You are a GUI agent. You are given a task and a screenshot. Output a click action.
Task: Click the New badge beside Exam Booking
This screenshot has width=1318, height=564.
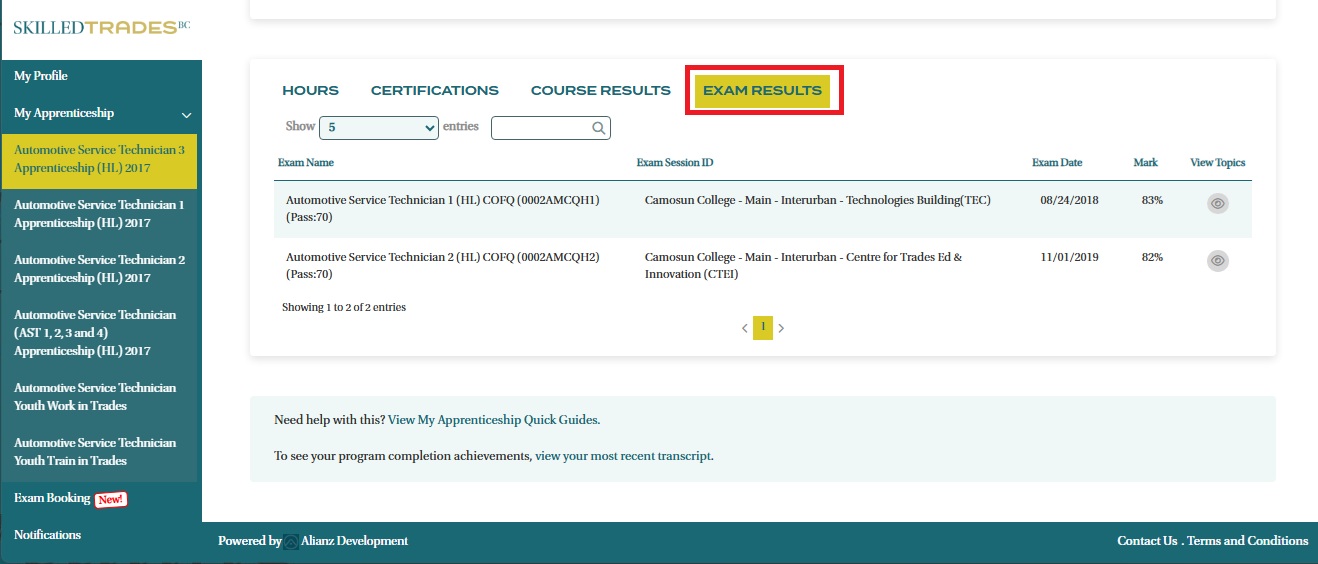click(x=111, y=499)
